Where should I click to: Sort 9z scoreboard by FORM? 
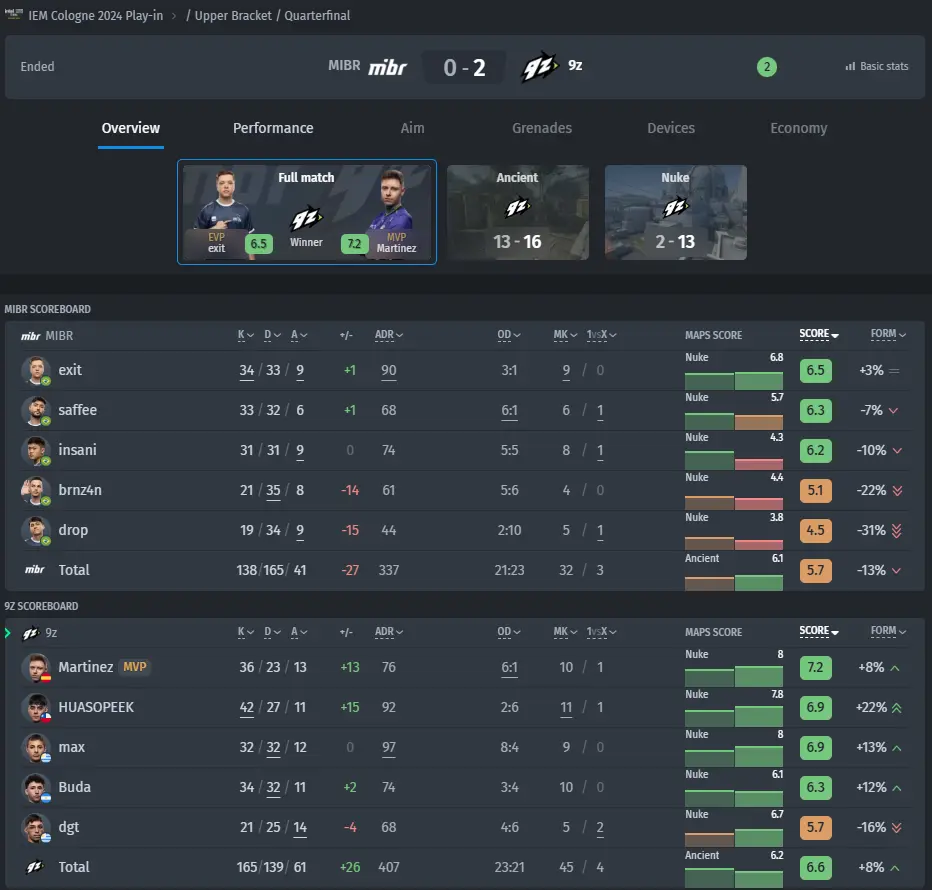click(x=888, y=631)
